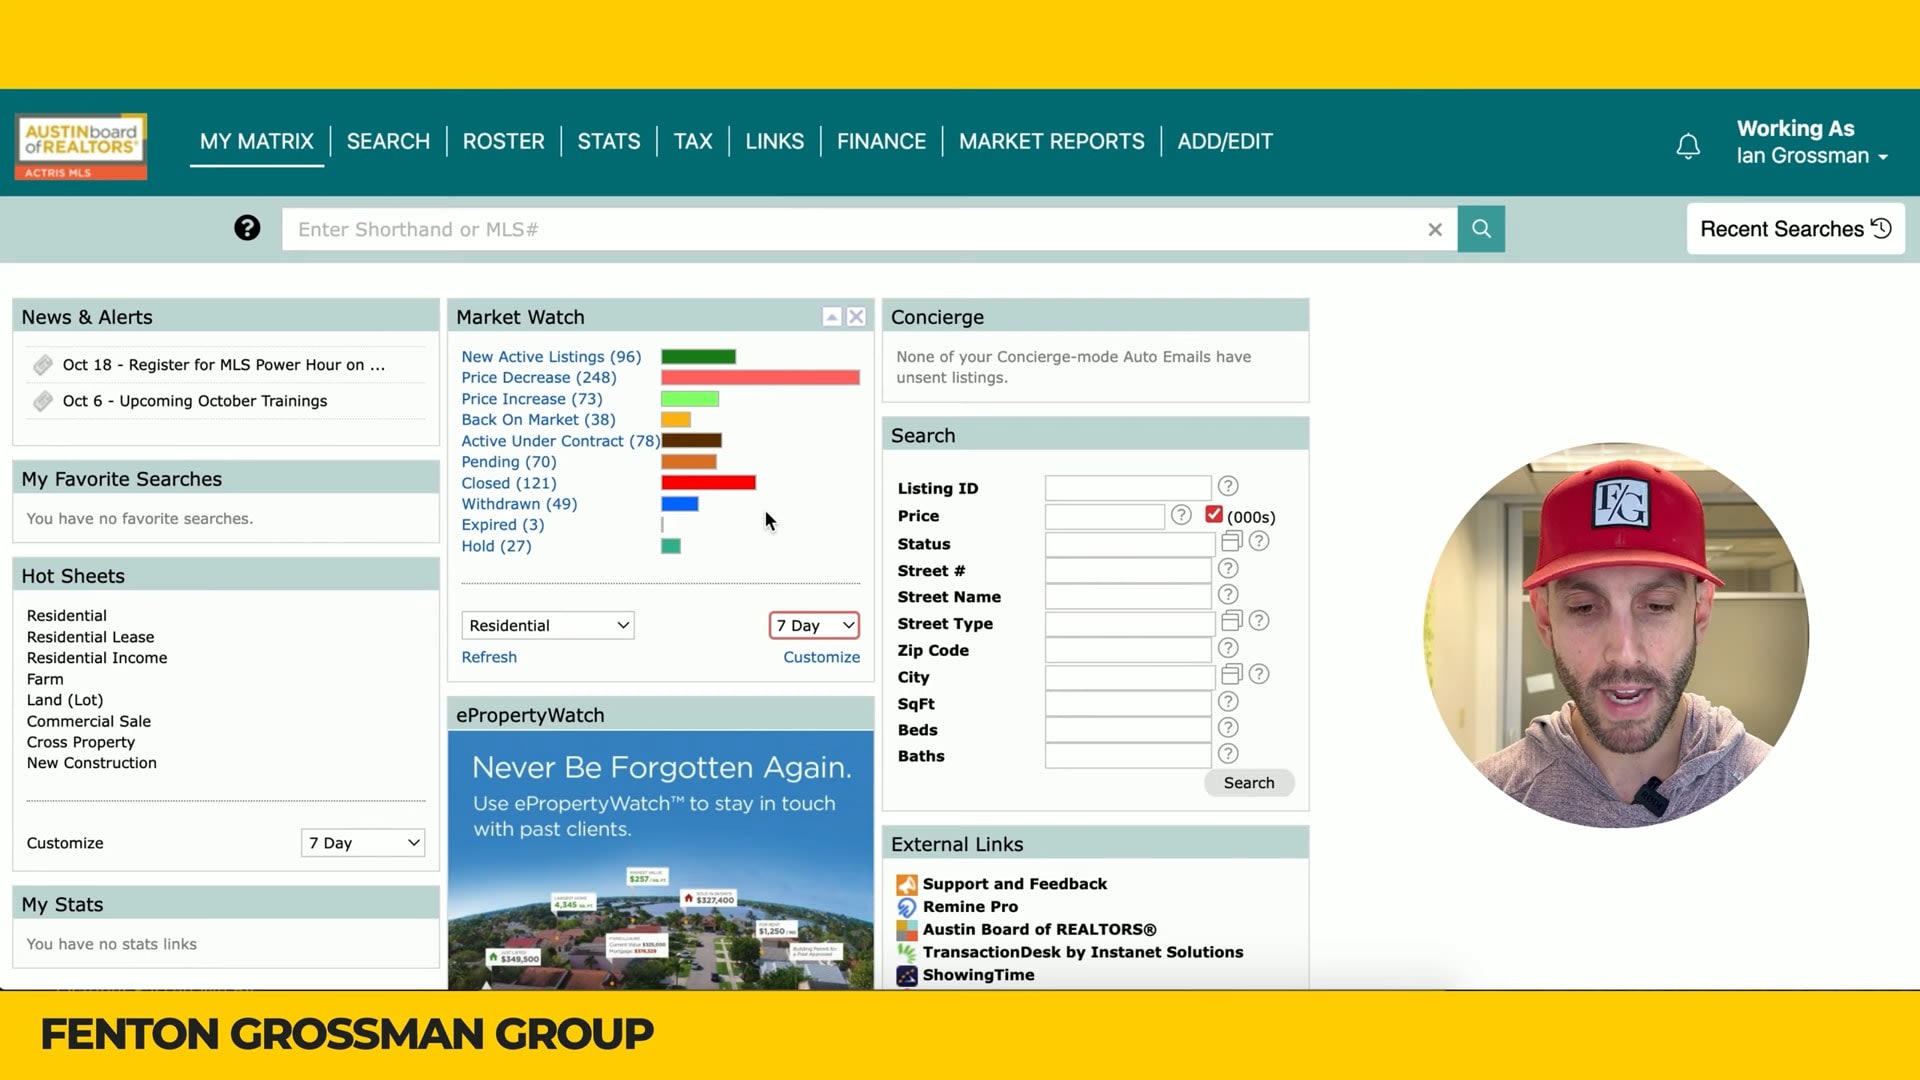The width and height of the screenshot is (1920, 1080).
Task: Open the MARKET REPORTS menu
Action: [x=1051, y=141]
